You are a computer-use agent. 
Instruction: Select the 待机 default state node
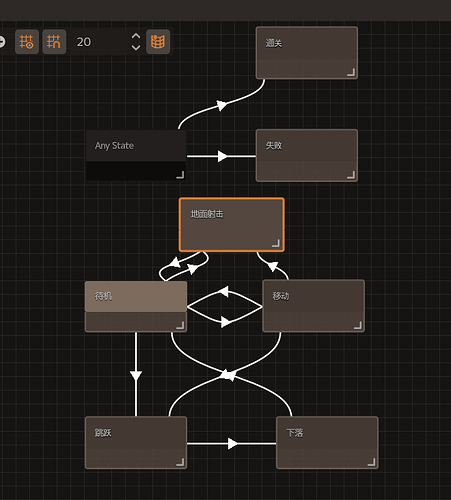click(x=136, y=306)
